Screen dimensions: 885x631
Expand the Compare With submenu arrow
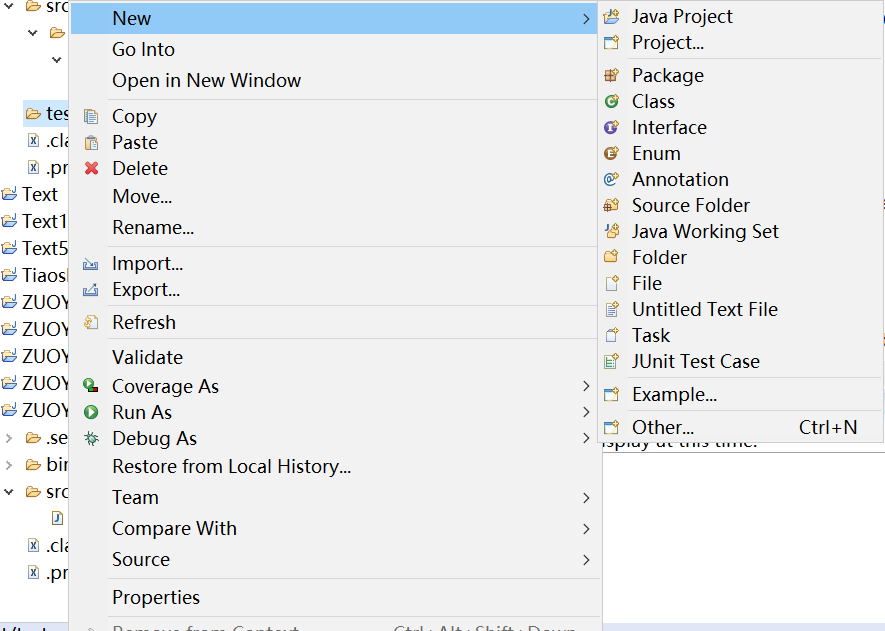(x=586, y=529)
